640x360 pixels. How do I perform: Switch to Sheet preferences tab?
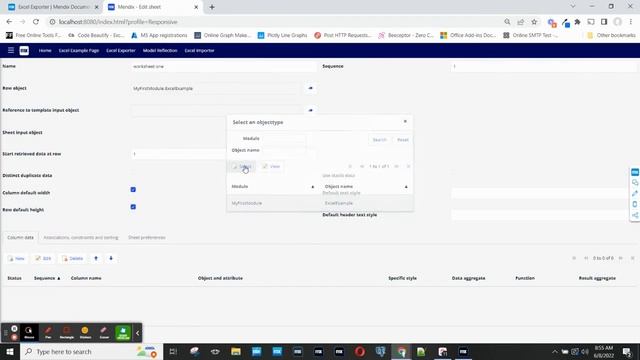tap(147, 238)
